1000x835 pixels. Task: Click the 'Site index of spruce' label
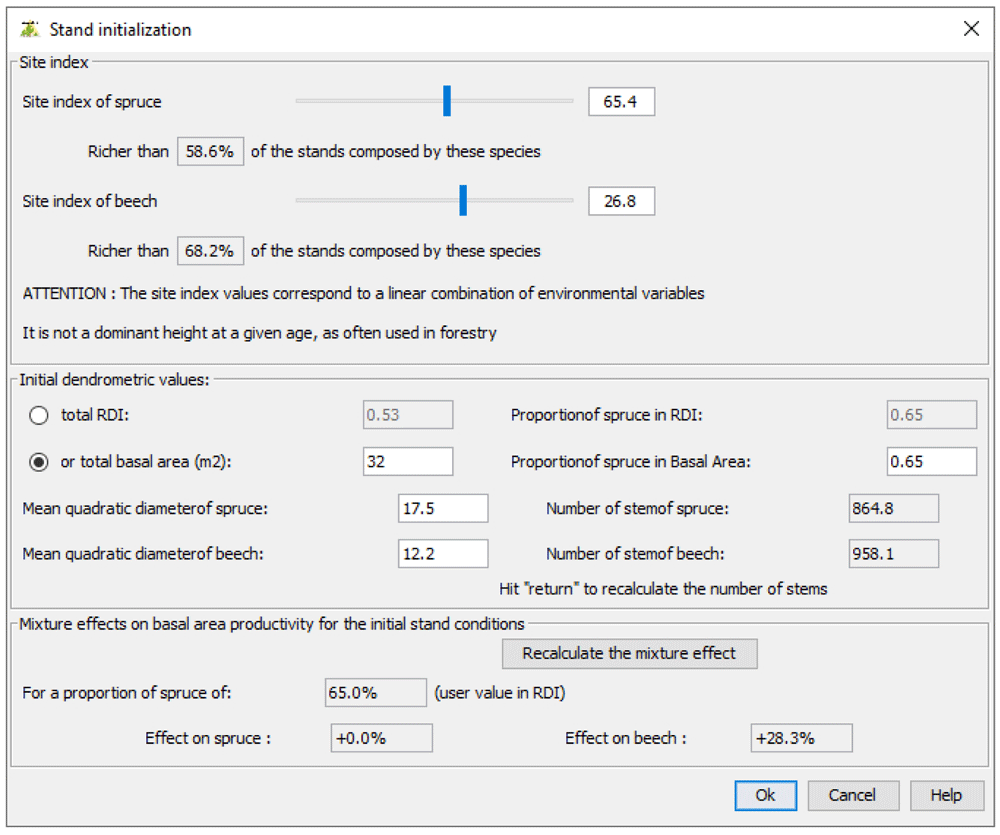(x=92, y=102)
